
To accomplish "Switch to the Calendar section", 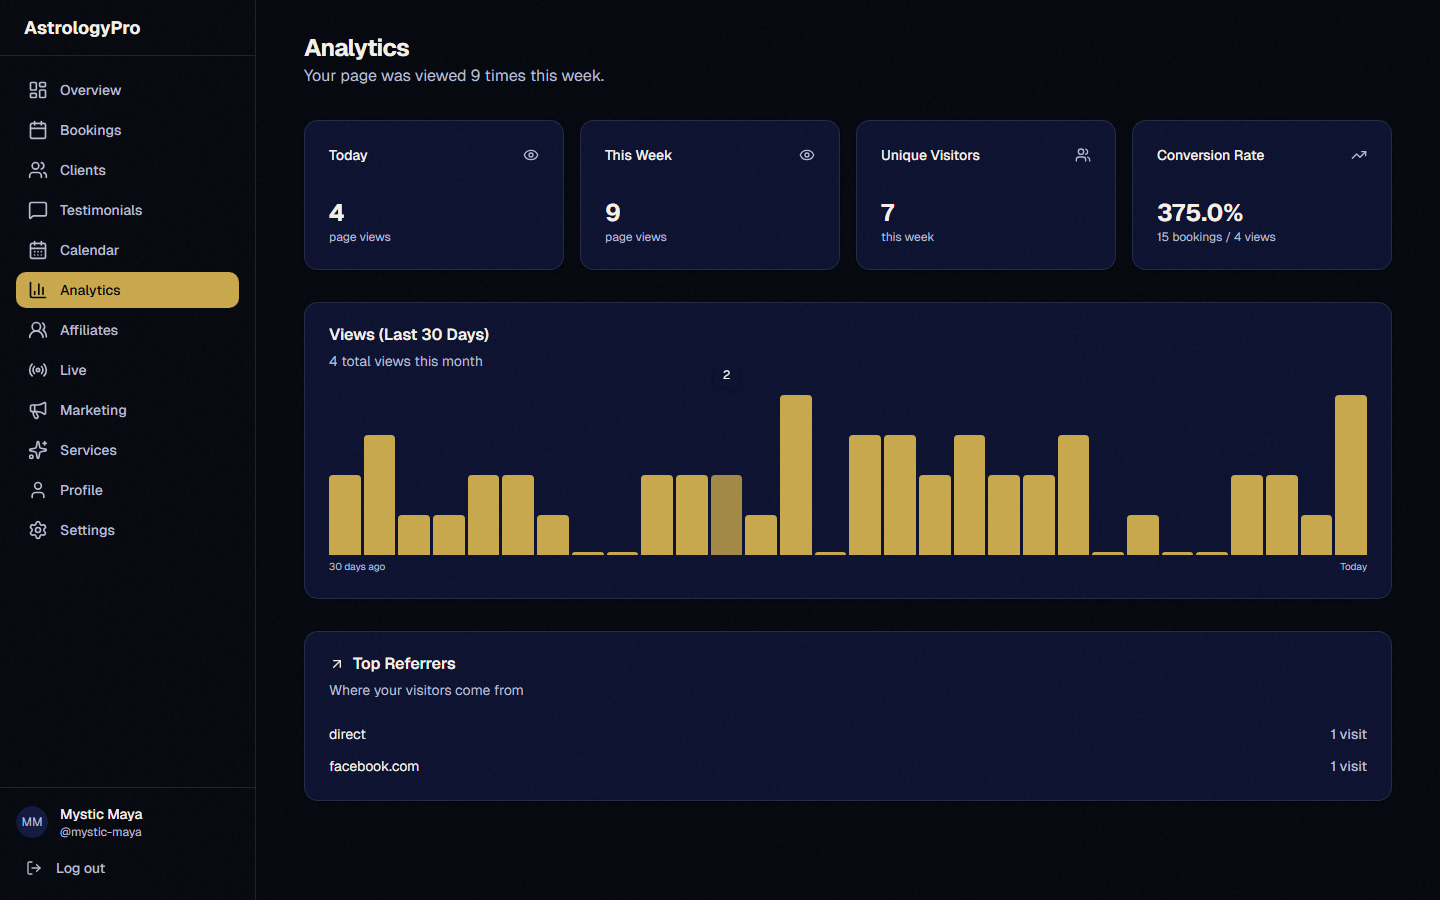I will [88, 249].
